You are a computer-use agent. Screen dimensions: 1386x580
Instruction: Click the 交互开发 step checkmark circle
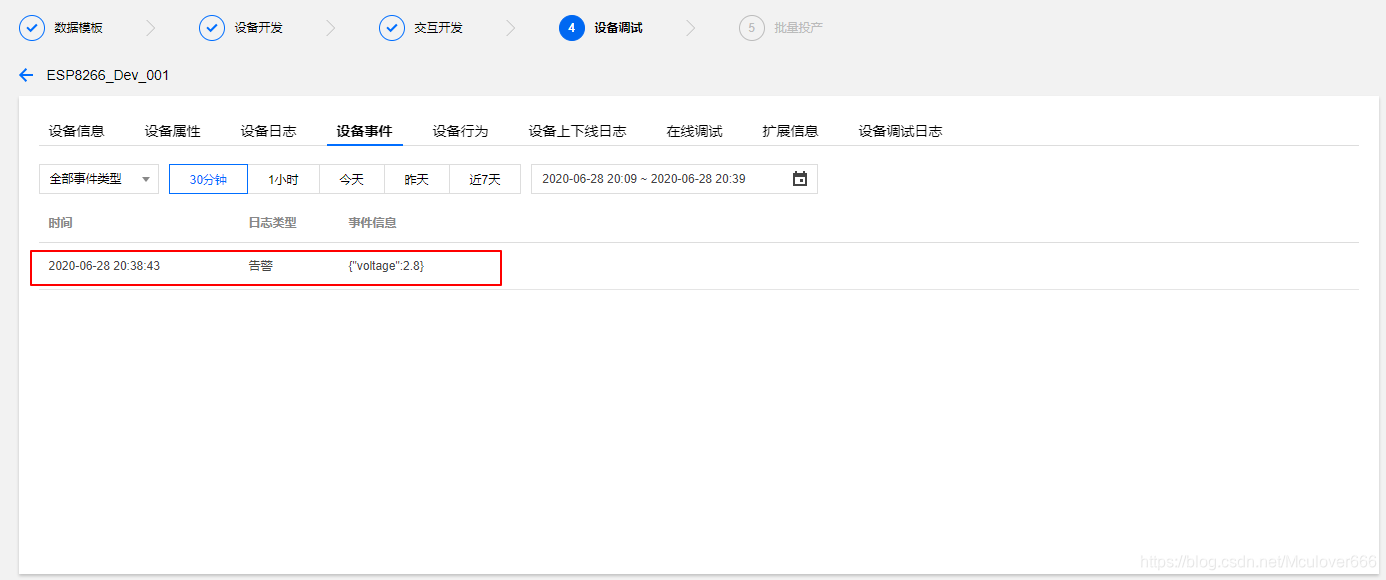(392, 28)
